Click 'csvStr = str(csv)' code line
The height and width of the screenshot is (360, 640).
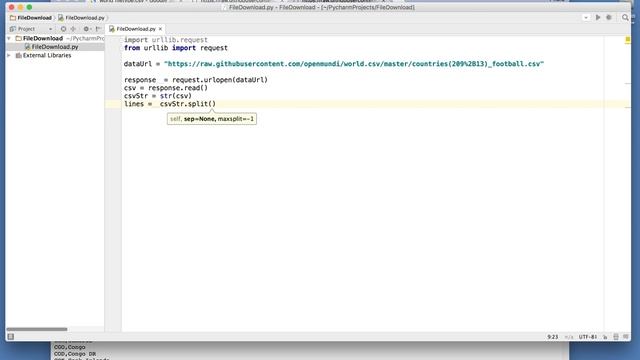pos(158,96)
